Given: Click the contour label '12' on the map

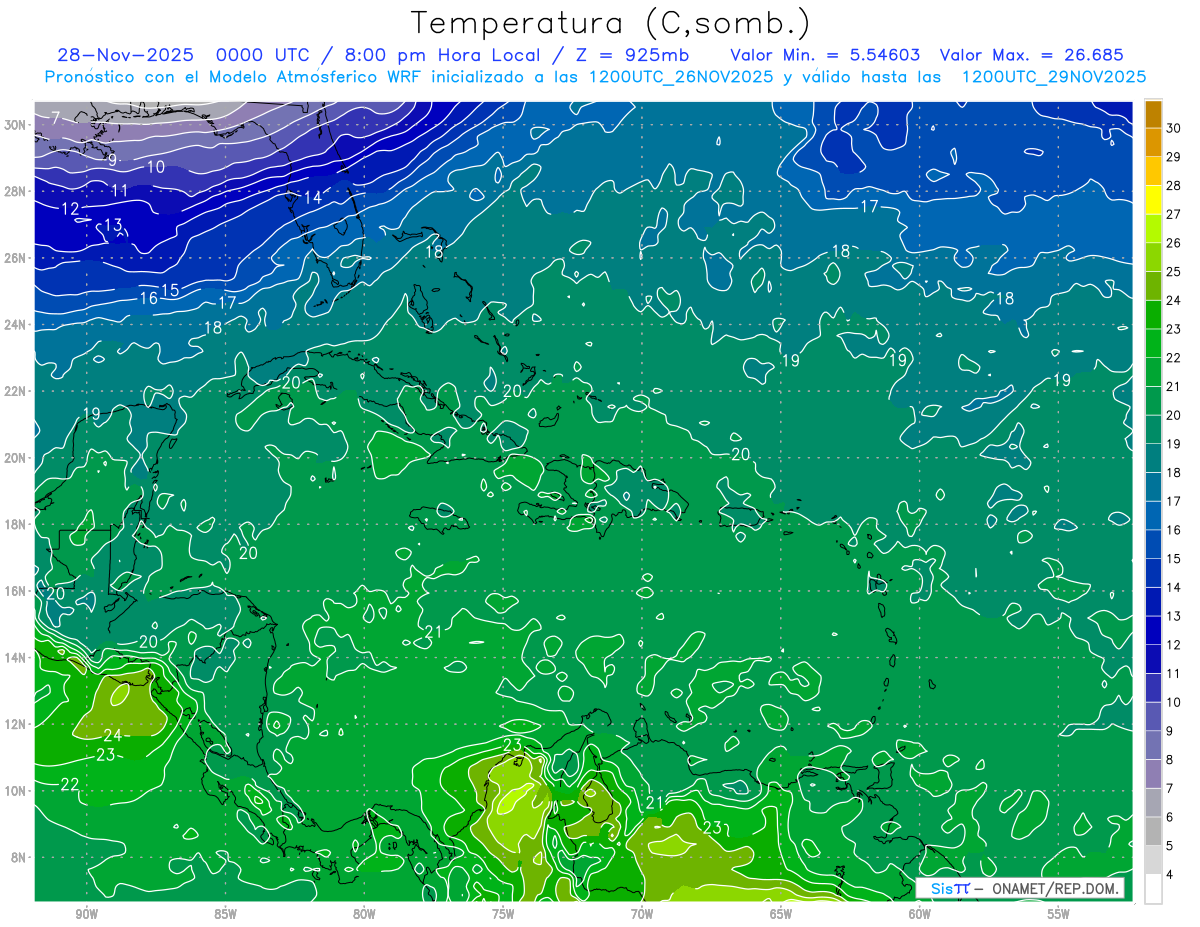Looking at the screenshot, I should [x=70, y=209].
